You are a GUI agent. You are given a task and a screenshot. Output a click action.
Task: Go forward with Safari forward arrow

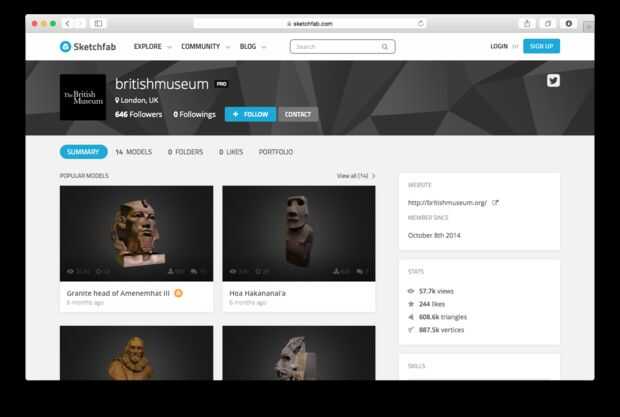click(x=79, y=24)
